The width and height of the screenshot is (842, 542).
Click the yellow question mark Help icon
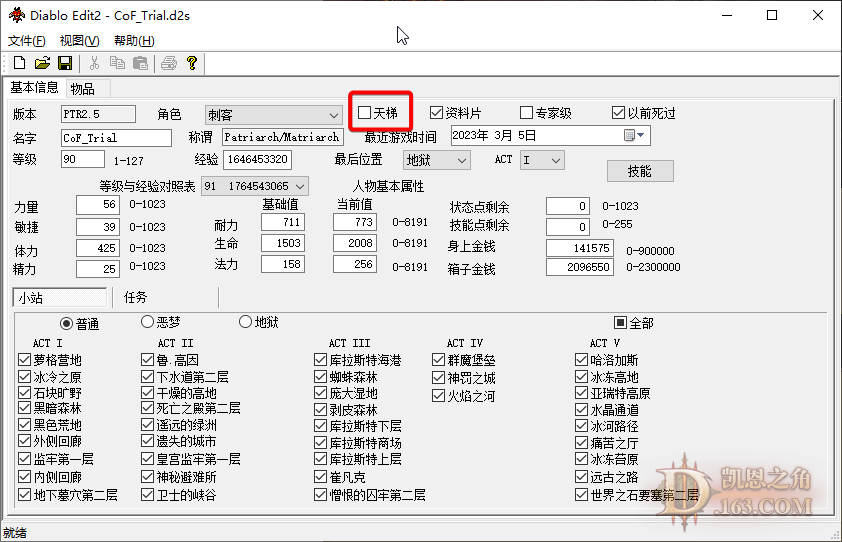click(192, 63)
